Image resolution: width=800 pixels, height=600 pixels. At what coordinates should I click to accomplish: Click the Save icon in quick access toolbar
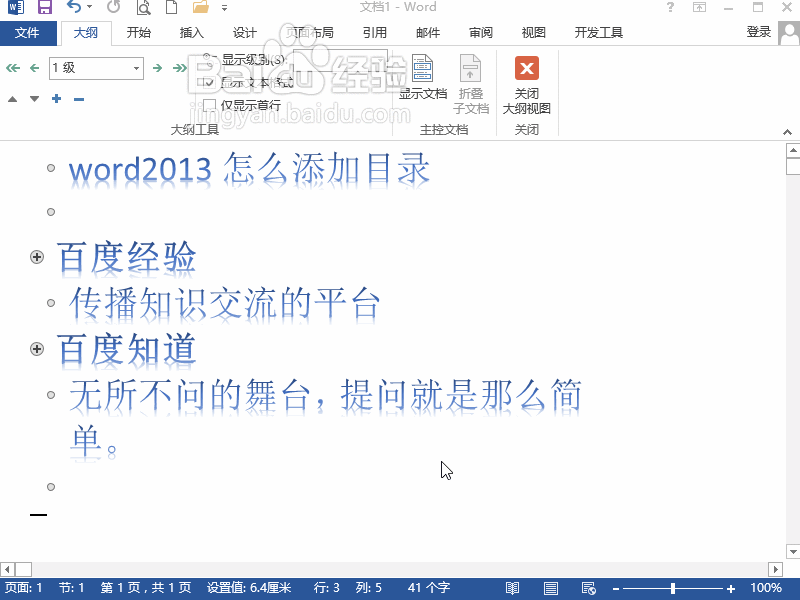pos(45,7)
